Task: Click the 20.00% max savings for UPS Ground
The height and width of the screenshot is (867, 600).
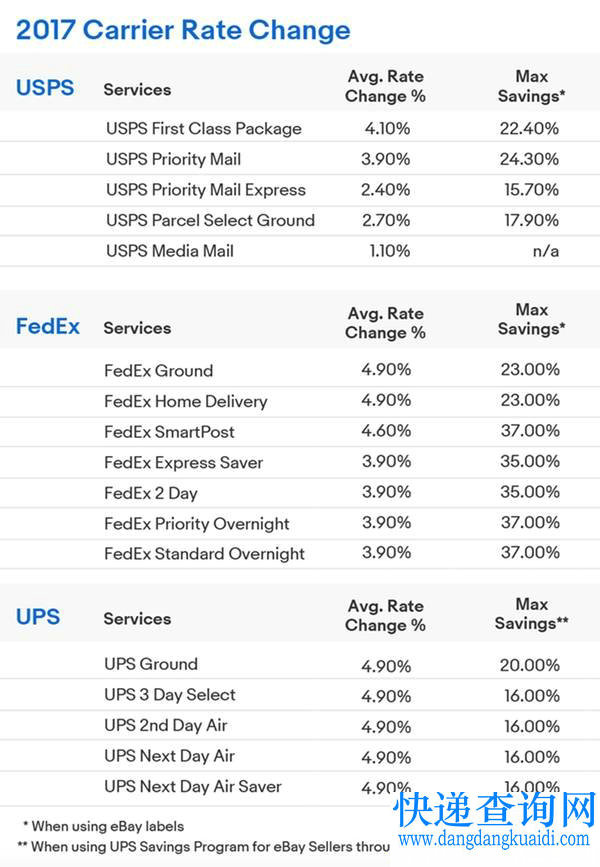Action: (x=530, y=664)
